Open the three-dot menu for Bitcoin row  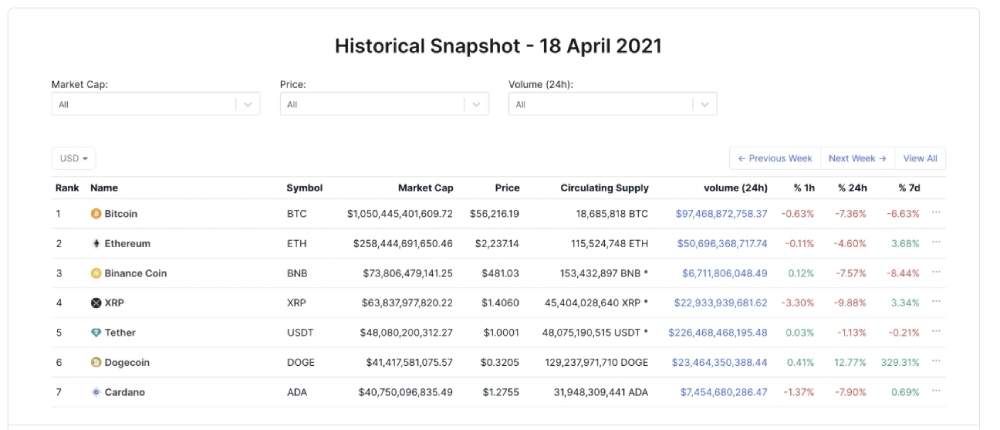click(936, 213)
